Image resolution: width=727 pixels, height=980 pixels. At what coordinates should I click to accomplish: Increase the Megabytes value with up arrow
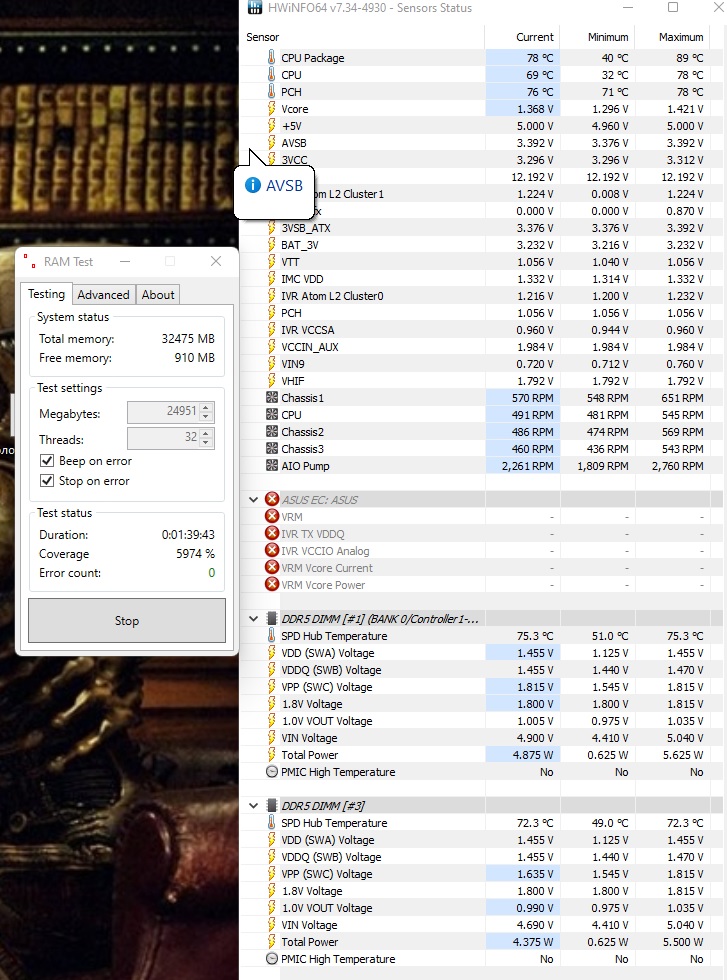pyautogui.click(x=206, y=407)
